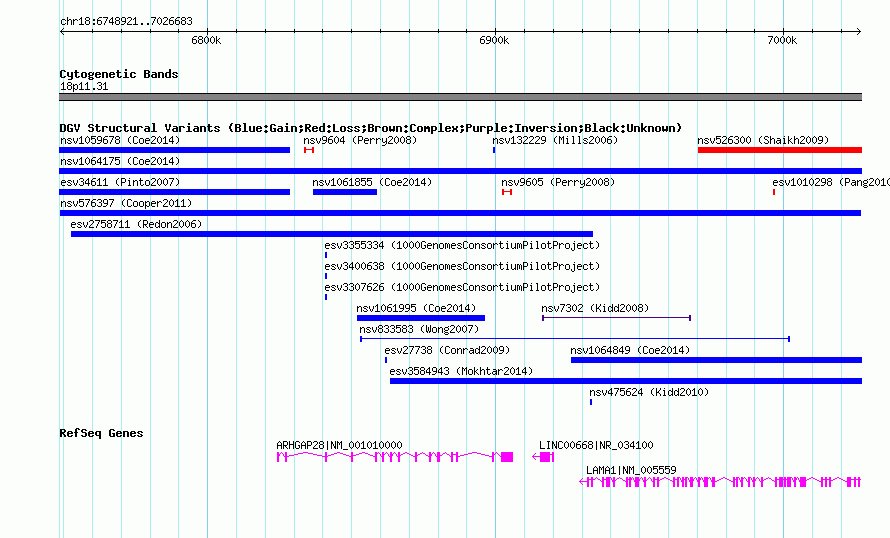Click the esv3355334 1000Genomes variant label

coord(462,245)
